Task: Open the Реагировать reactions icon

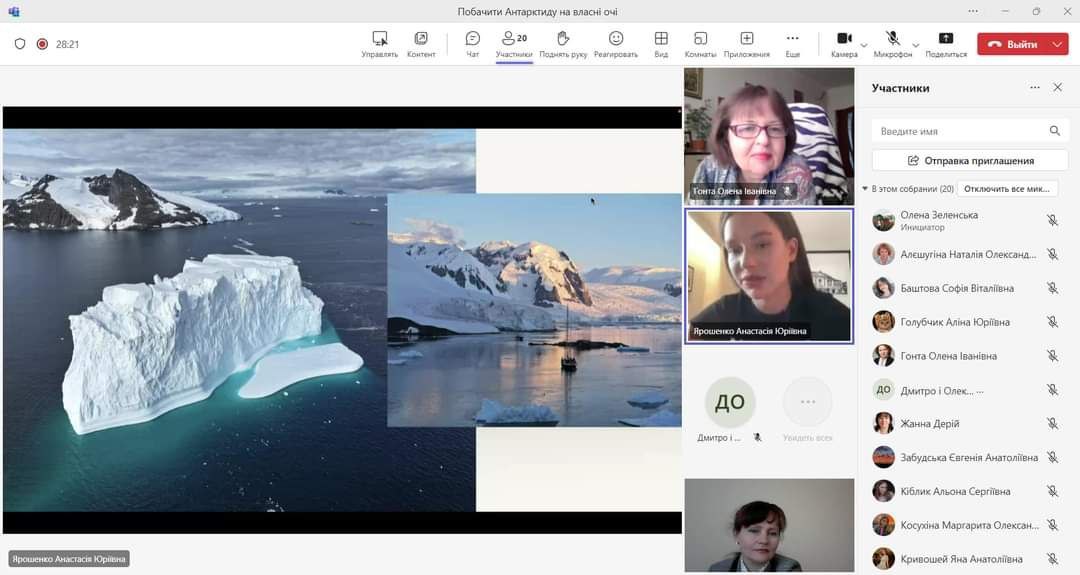Action: 616,39
